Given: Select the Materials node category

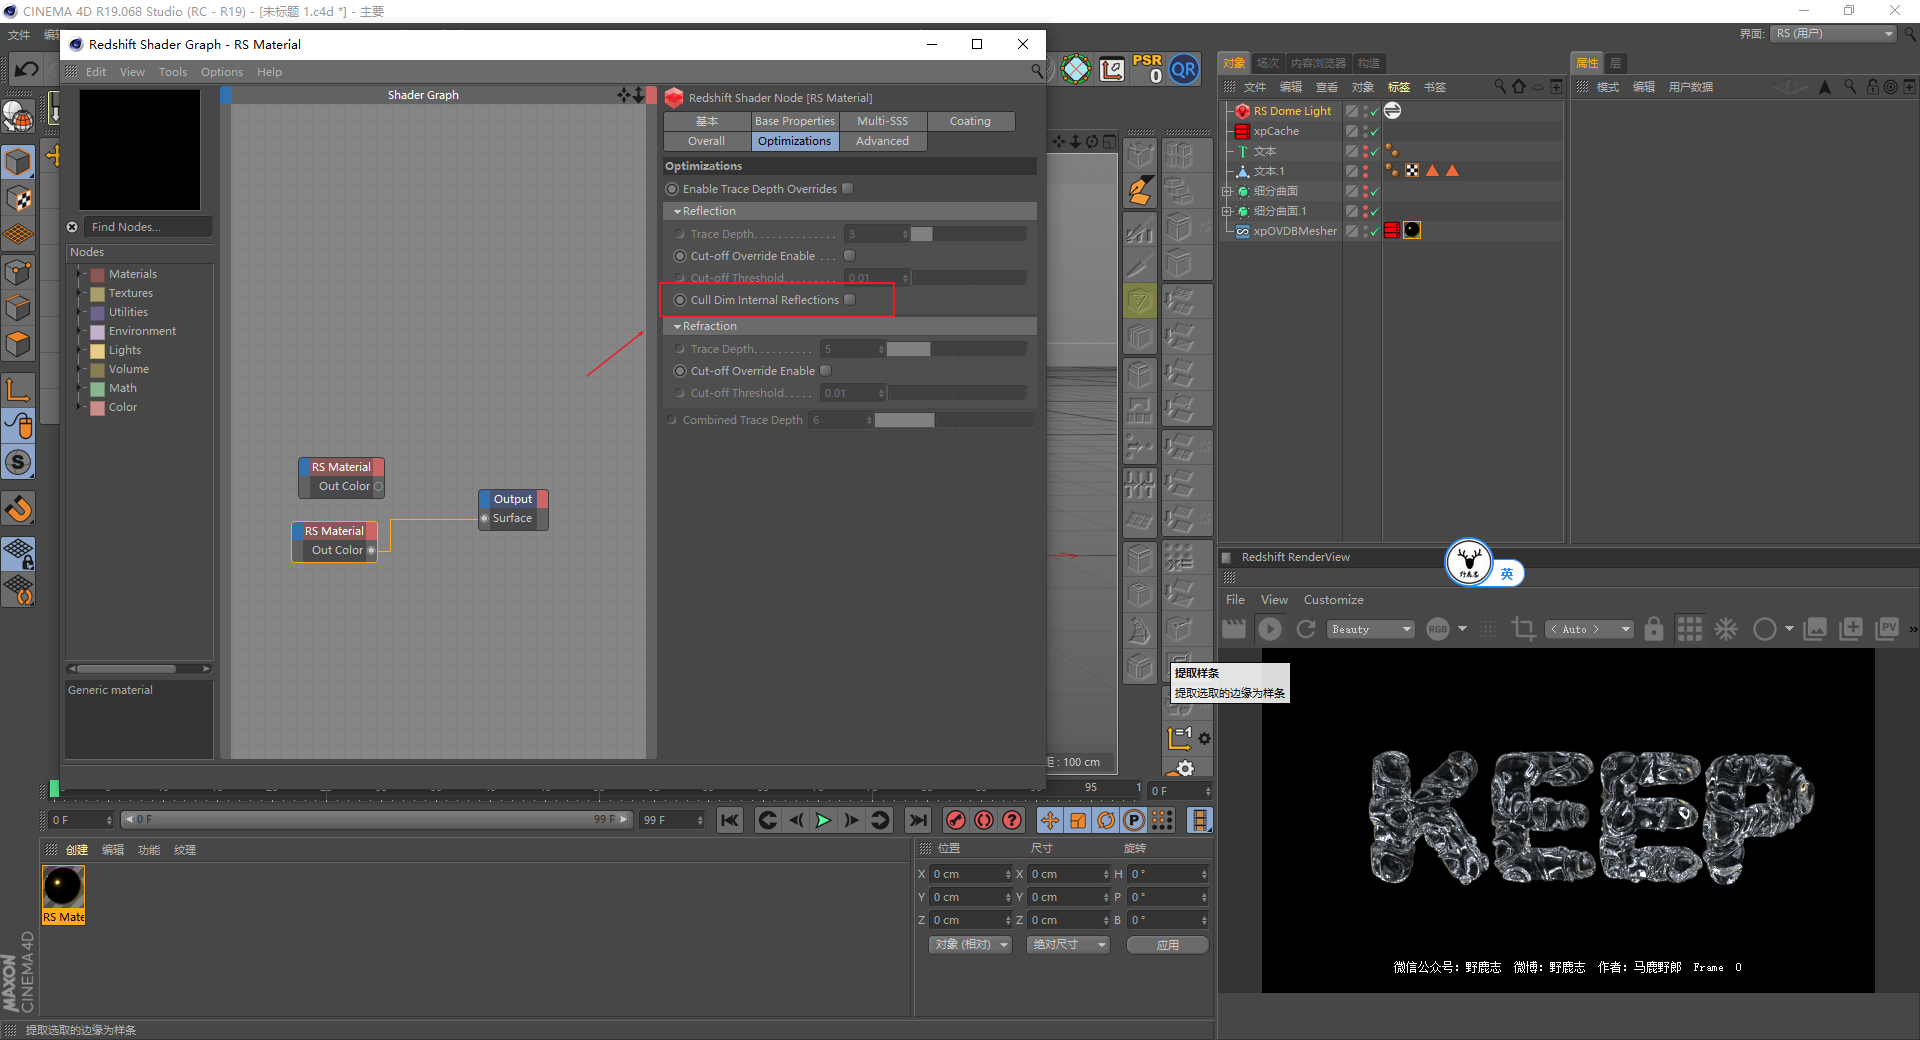Looking at the screenshot, I should (x=132, y=274).
